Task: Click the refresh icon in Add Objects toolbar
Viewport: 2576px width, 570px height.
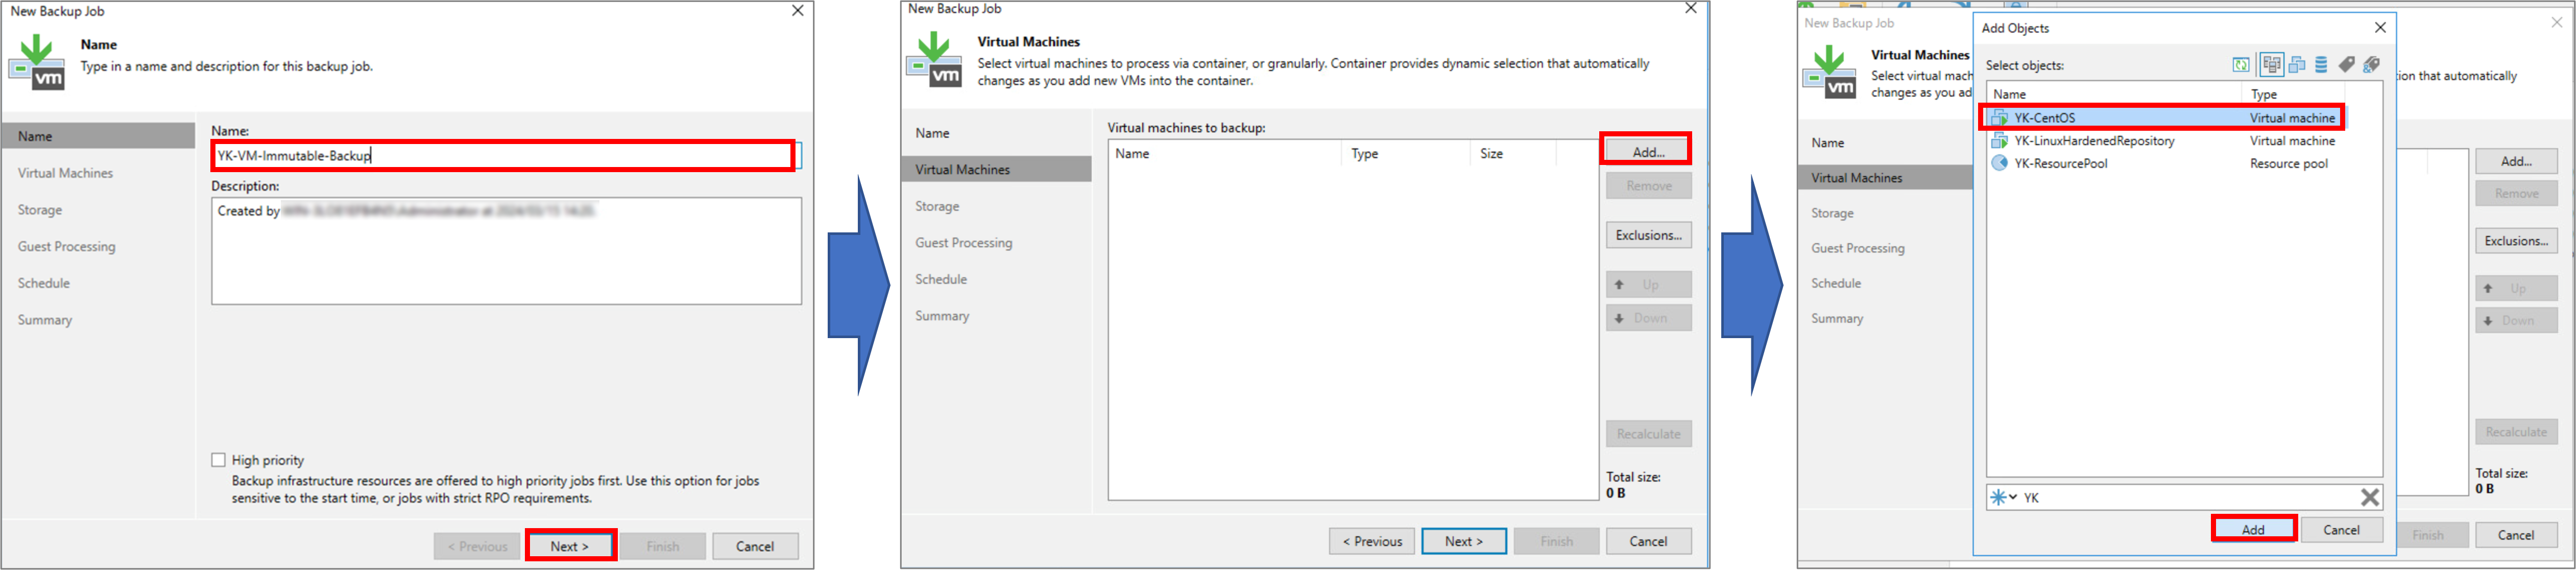Action: (2241, 65)
